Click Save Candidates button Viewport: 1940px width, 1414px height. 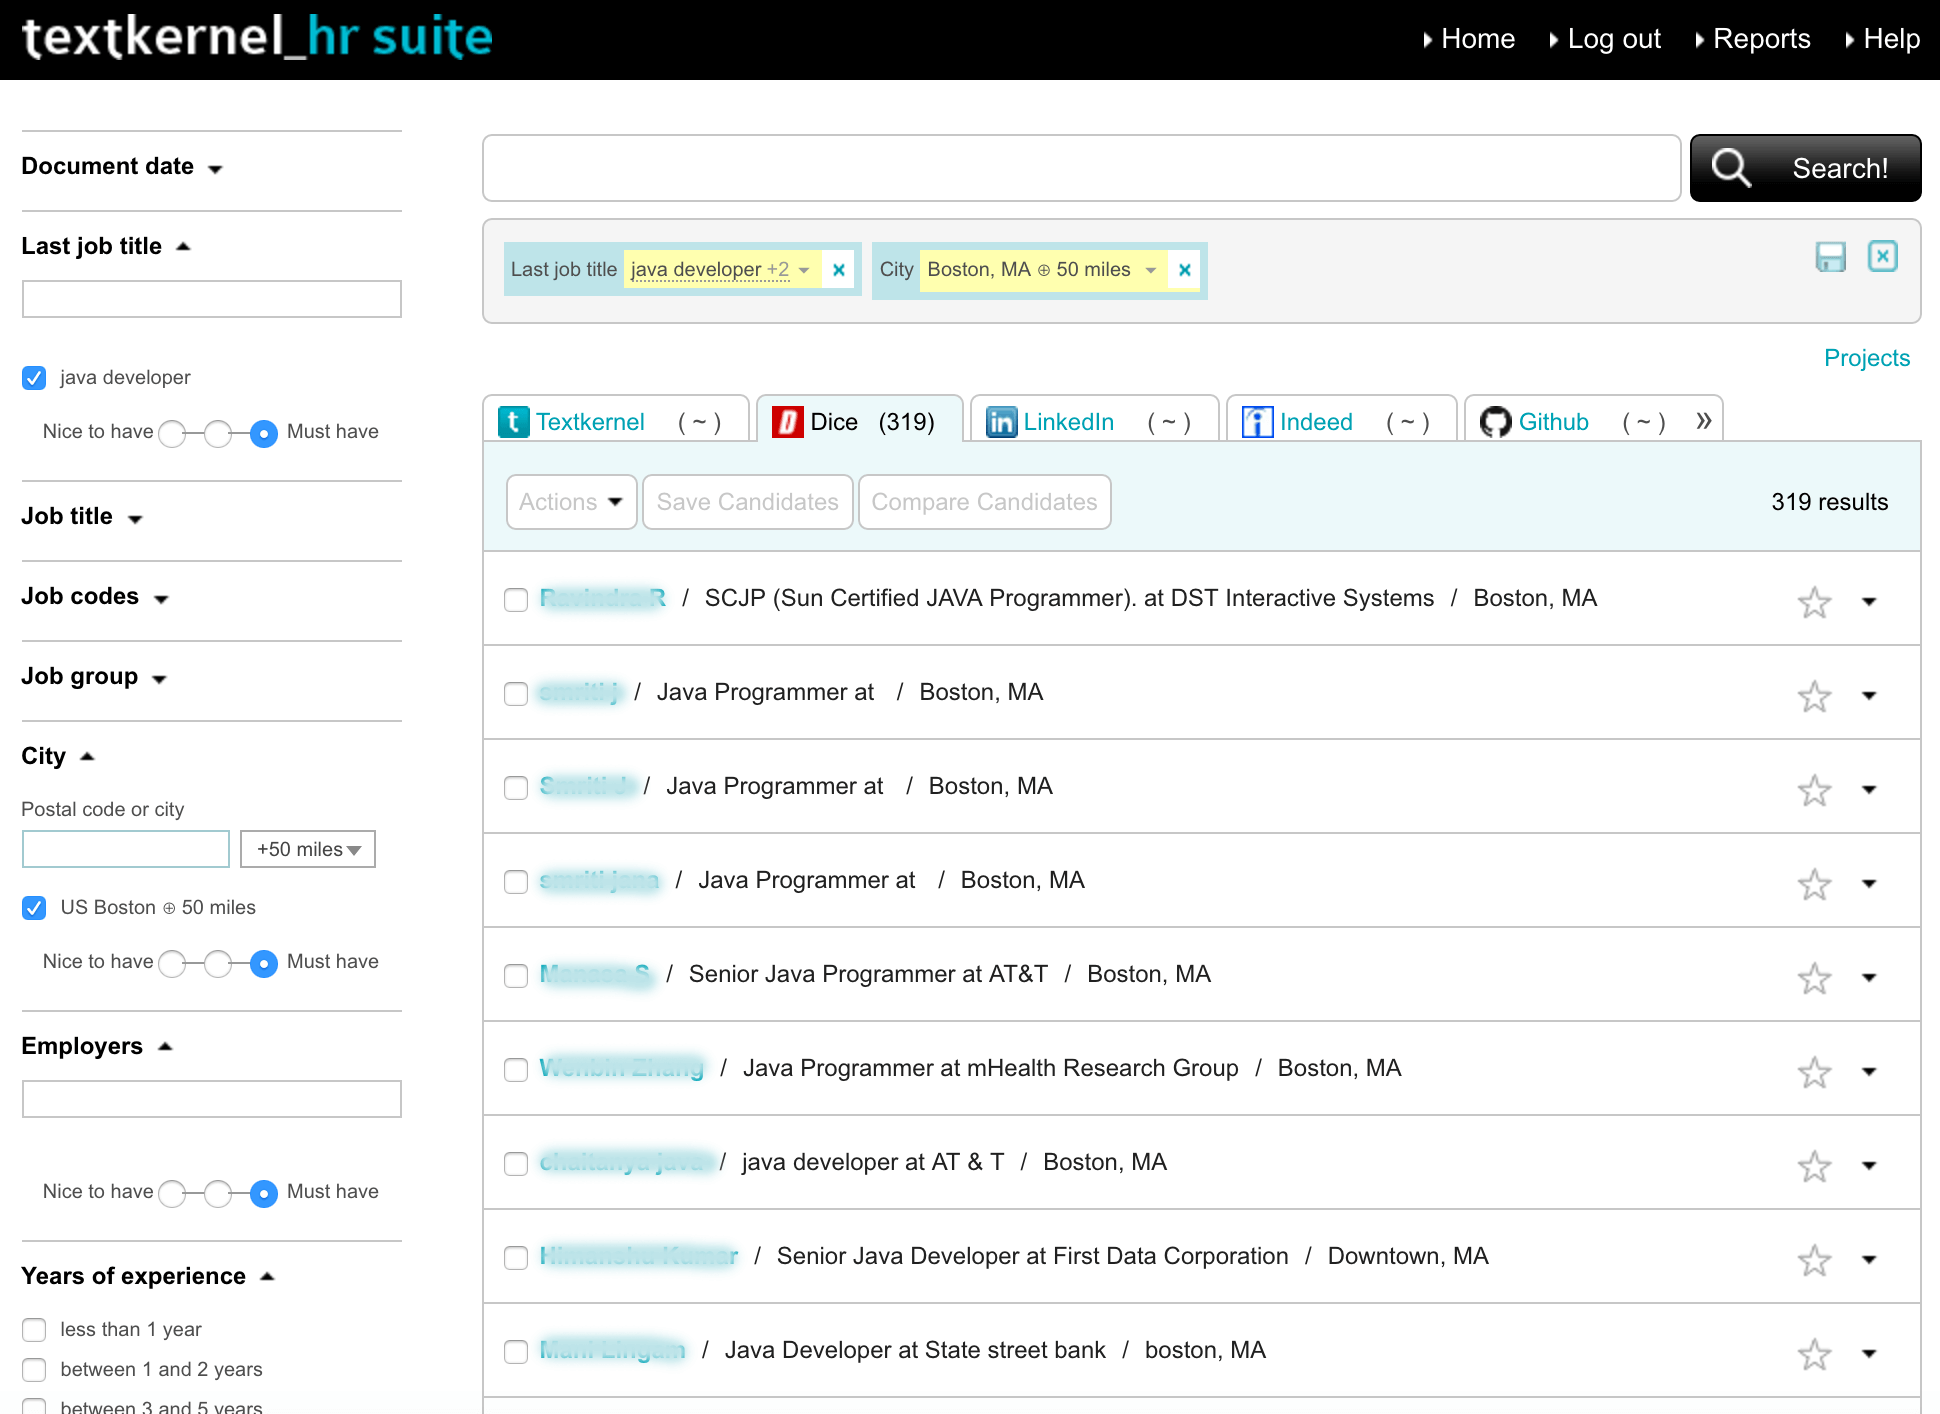[748, 502]
